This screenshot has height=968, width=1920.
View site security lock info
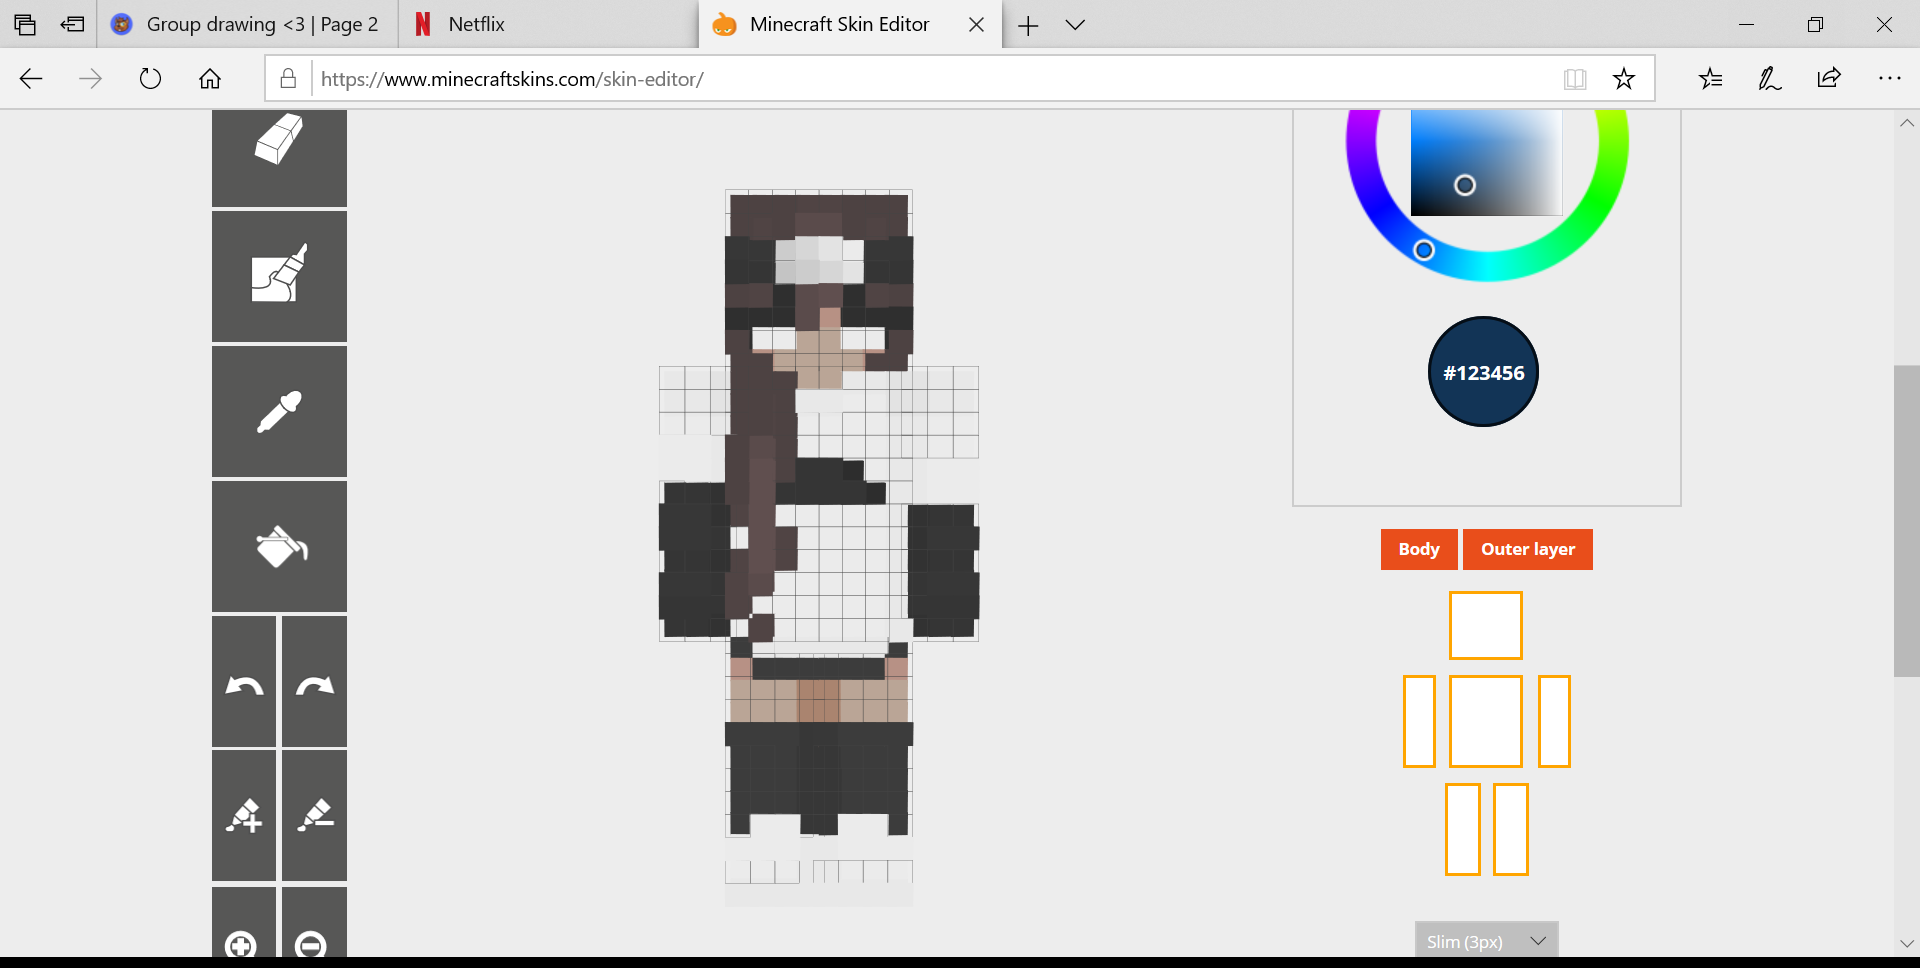288,79
